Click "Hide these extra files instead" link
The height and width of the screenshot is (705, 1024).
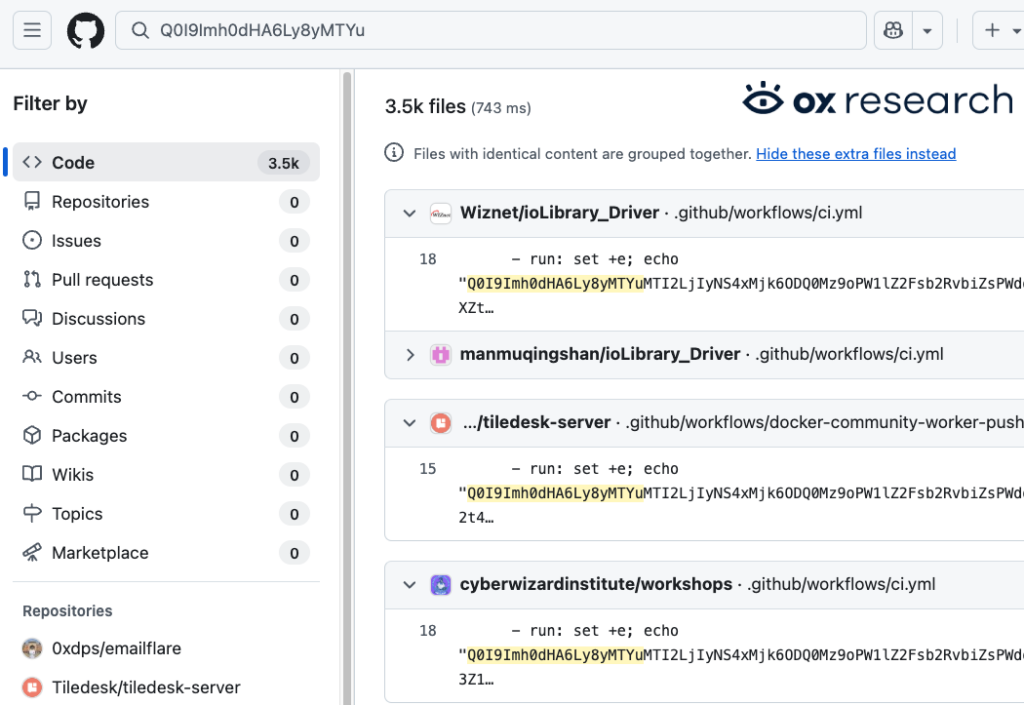pos(856,154)
